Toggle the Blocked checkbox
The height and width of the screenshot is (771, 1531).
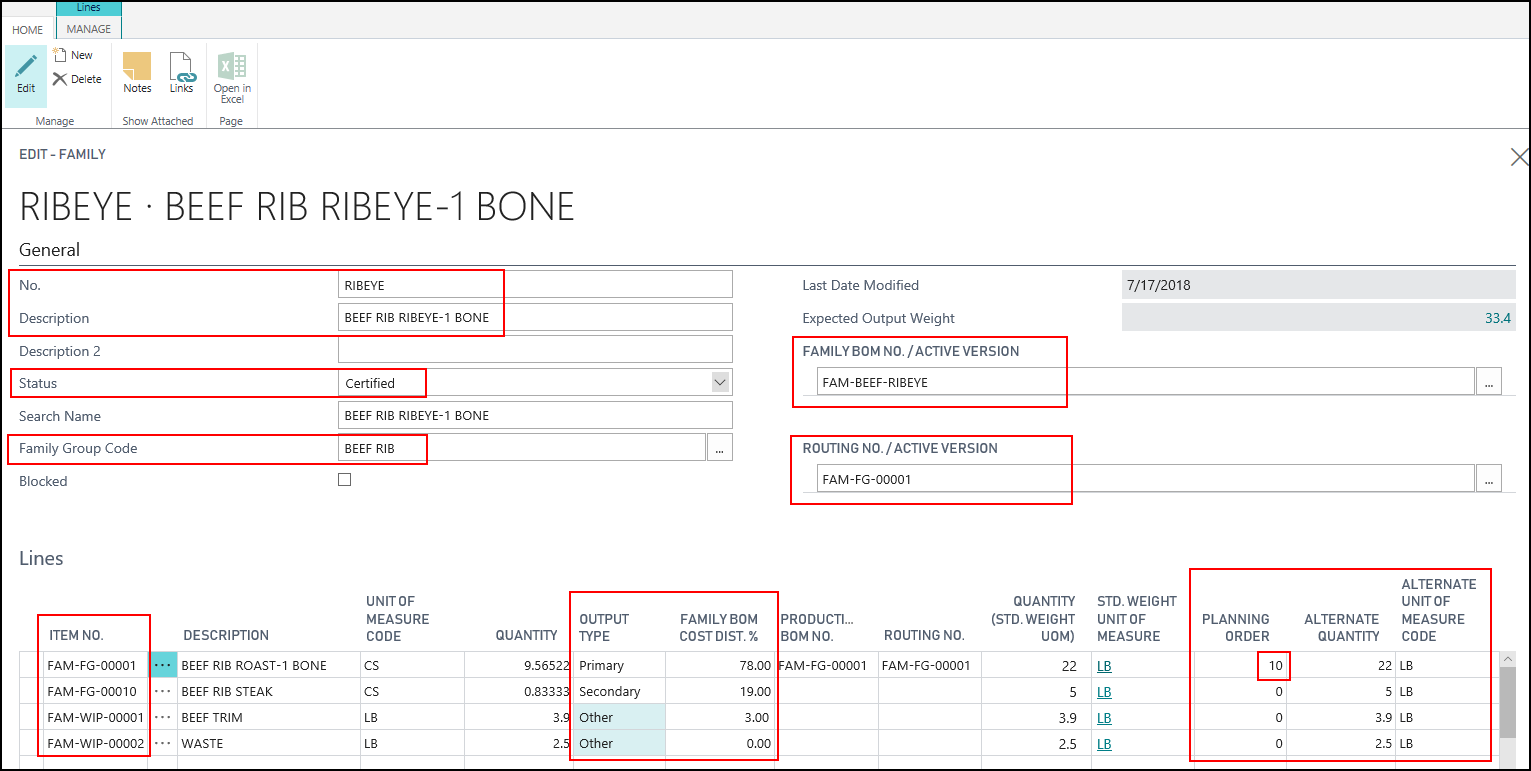pos(345,480)
